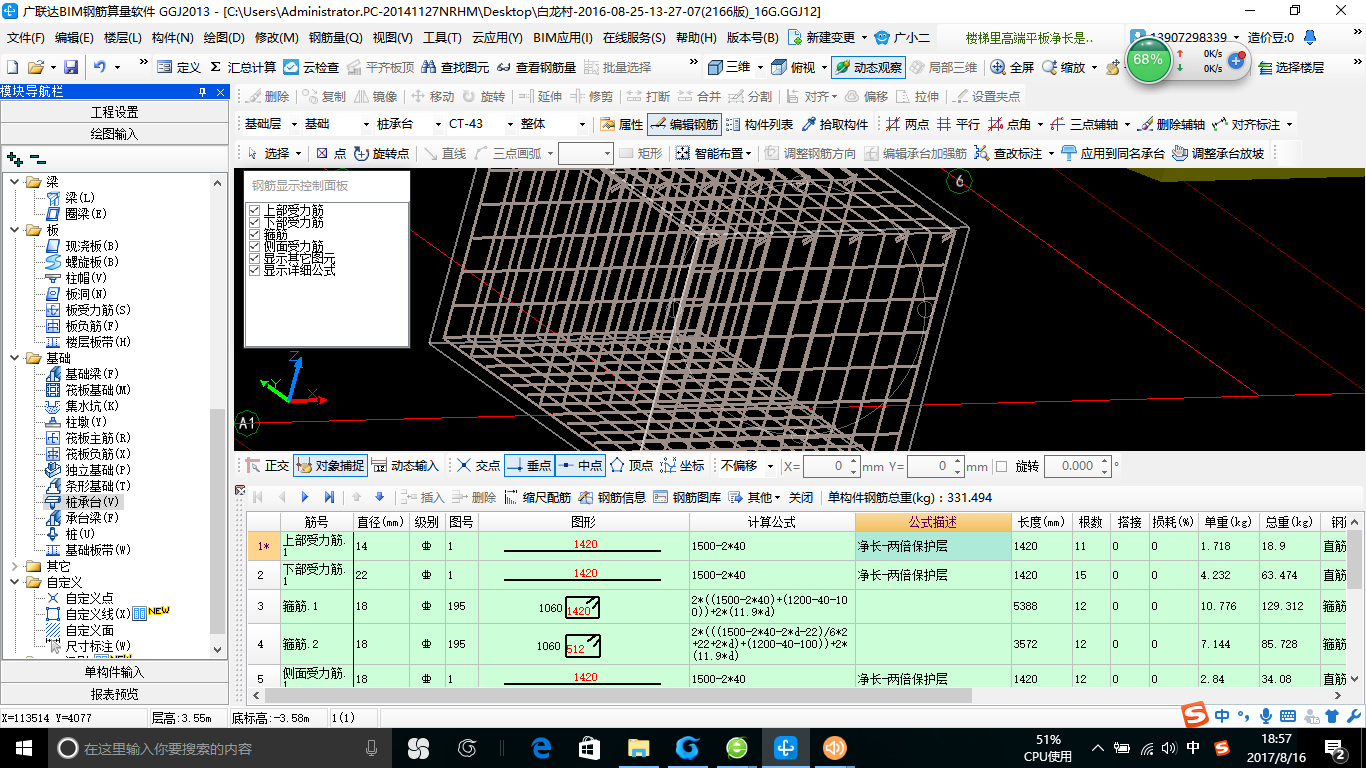Click 关闭 in rebar table toolbar
This screenshot has width=1366, height=768.
(801, 497)
